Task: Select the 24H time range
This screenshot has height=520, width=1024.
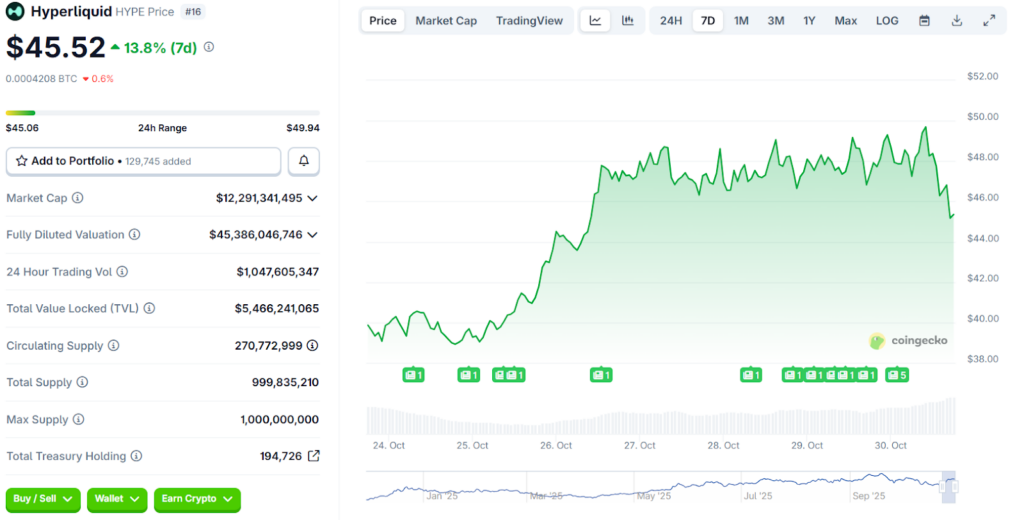Action: coord(671,21)
